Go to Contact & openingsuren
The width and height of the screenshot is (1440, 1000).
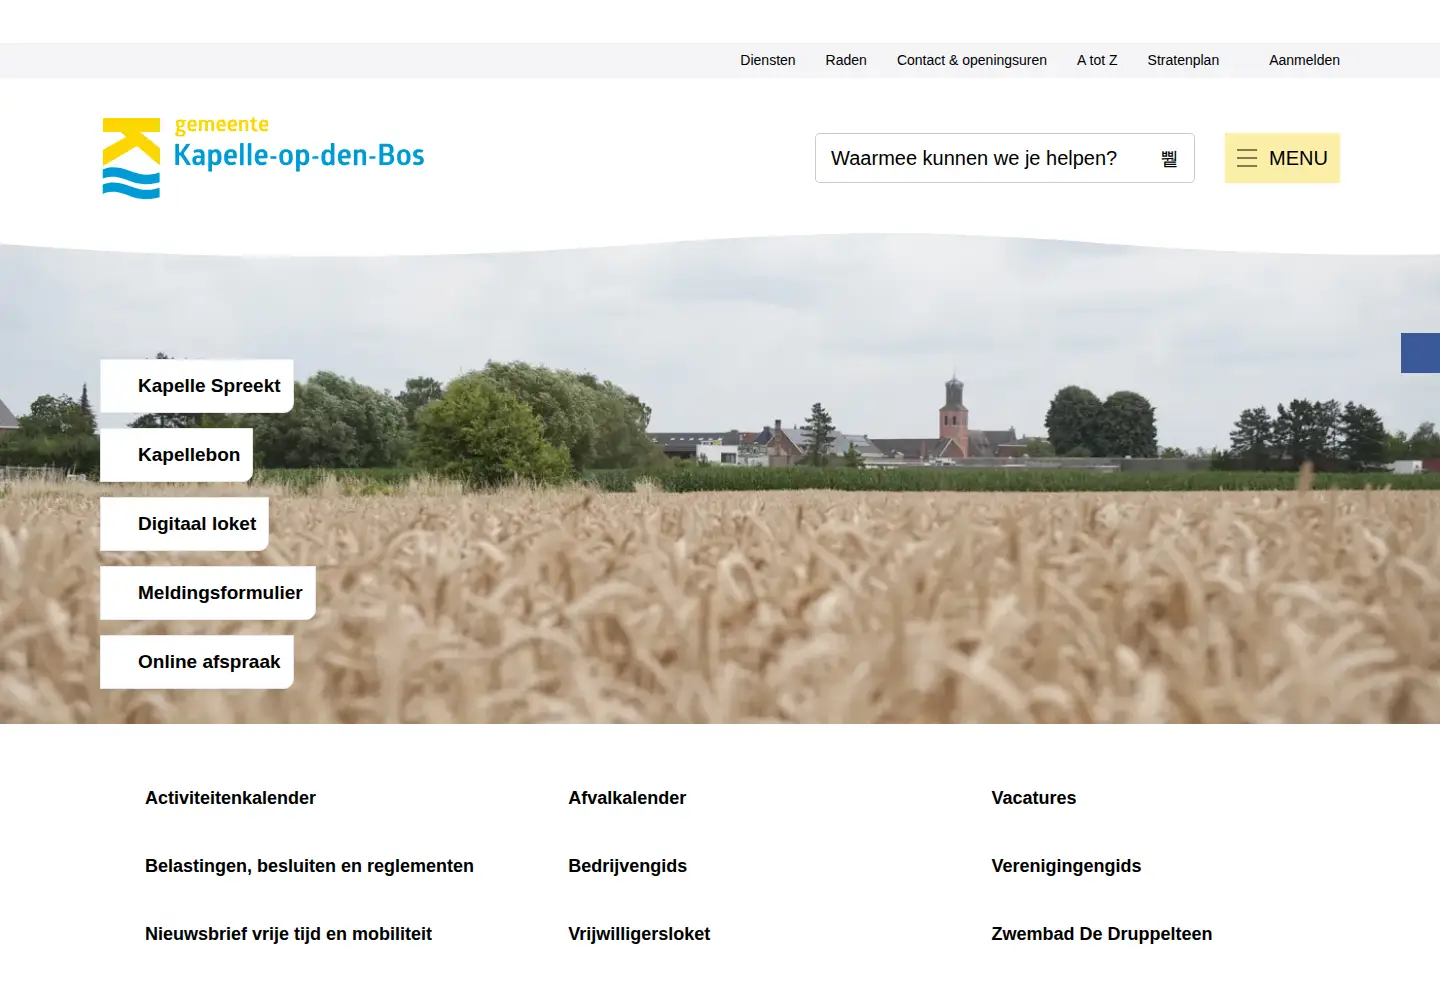972,60
